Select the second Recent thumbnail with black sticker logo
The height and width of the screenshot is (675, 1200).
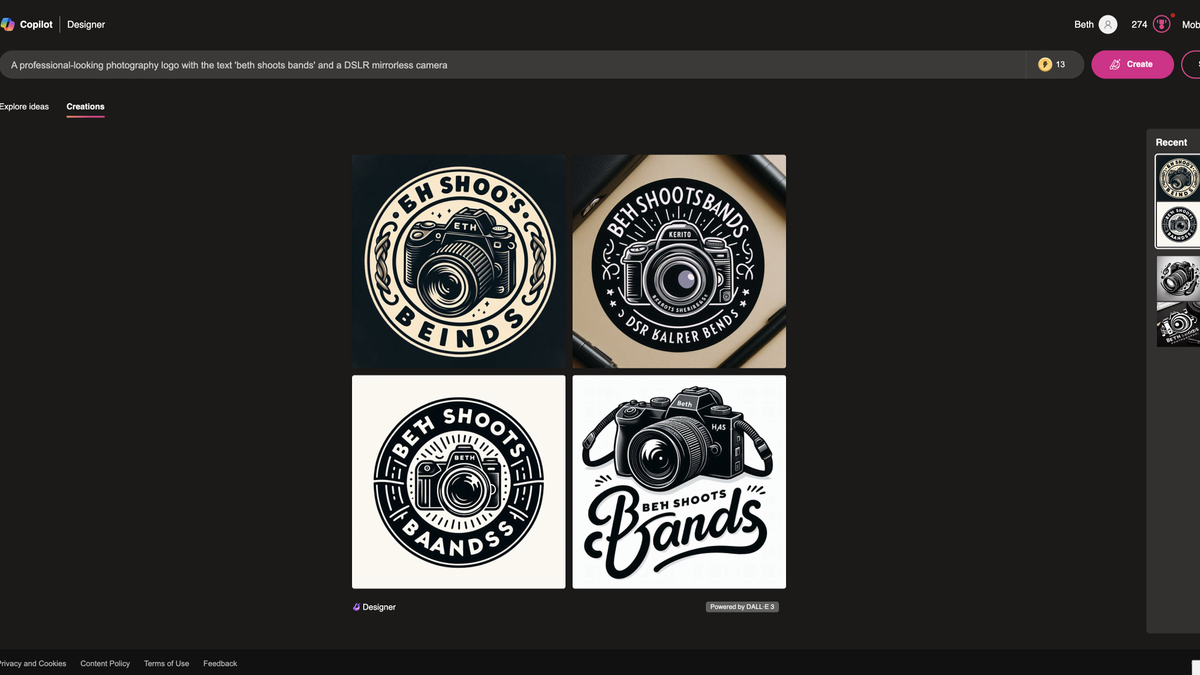pyautogui.click(x=1178, y=224)
